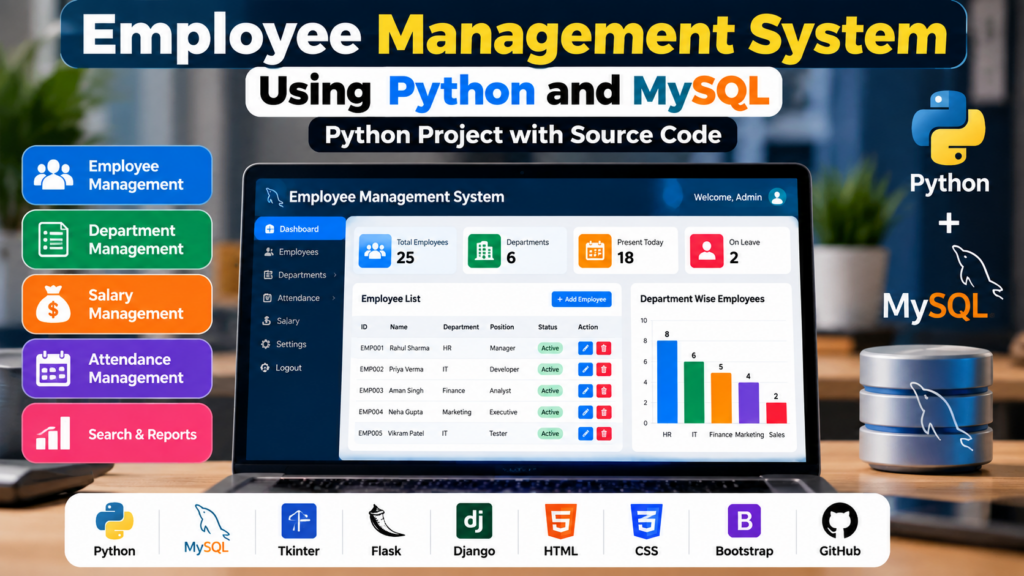Click the CSS3 icon in bottom strip

647,520
